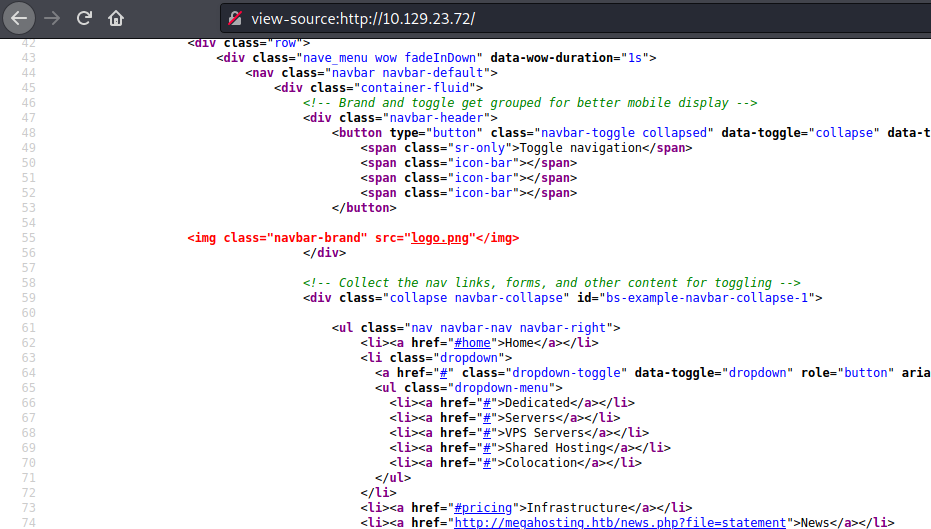This screenshot has width=931, height=529.
Task: Reload the page with the refresh icon
Action: (84, 18)
